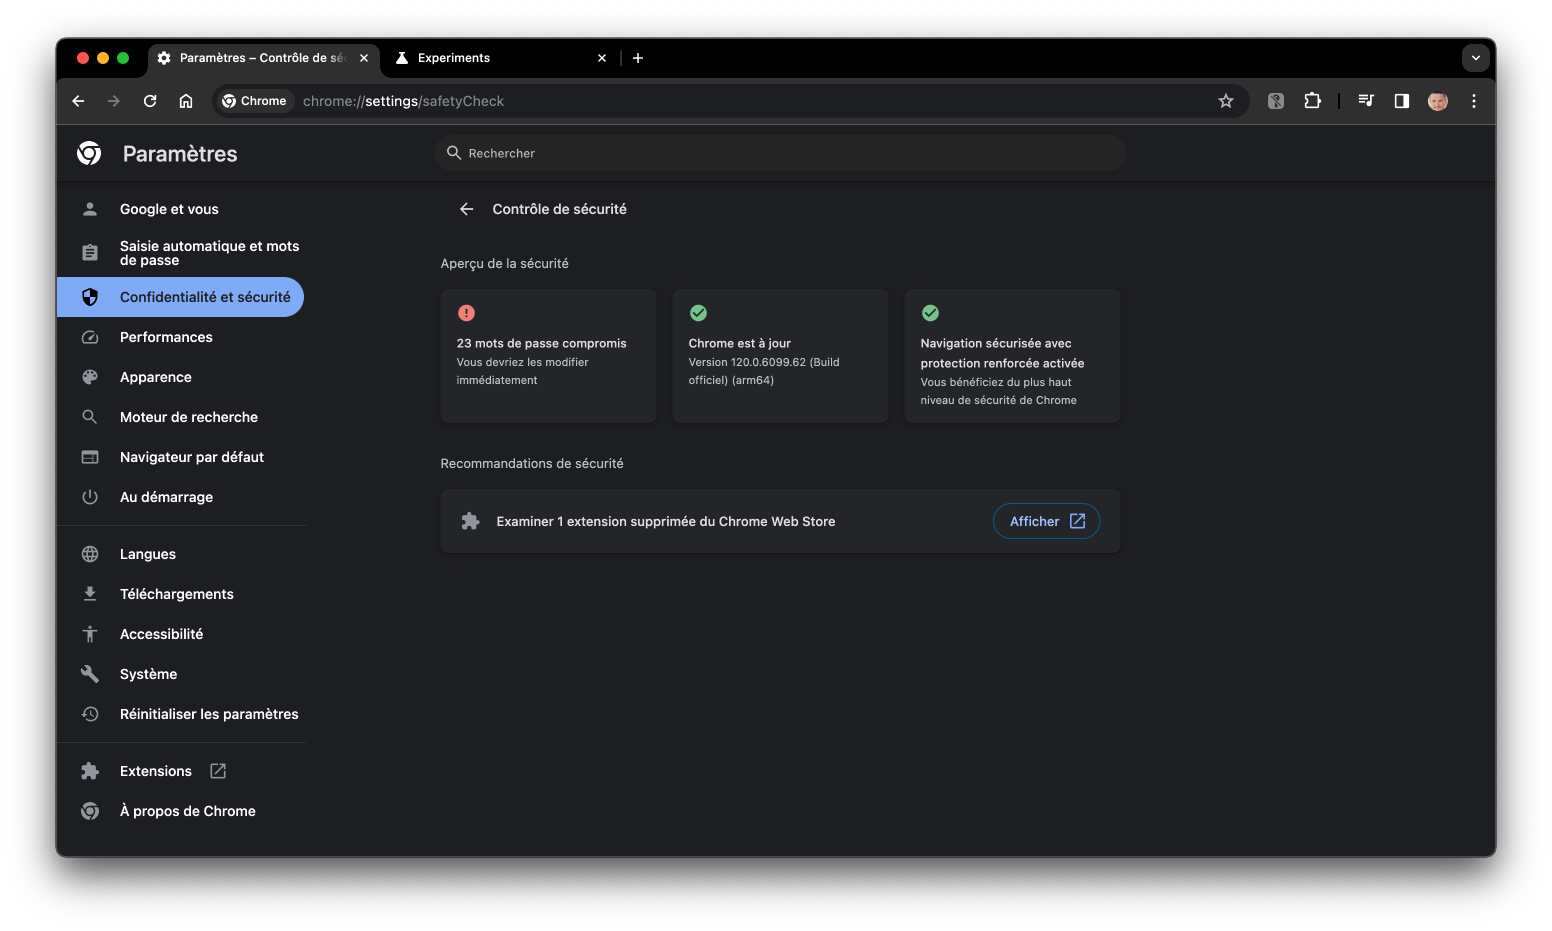
Task: Click the green check on Chrome est à jour
Action: [x=698, y=313]
